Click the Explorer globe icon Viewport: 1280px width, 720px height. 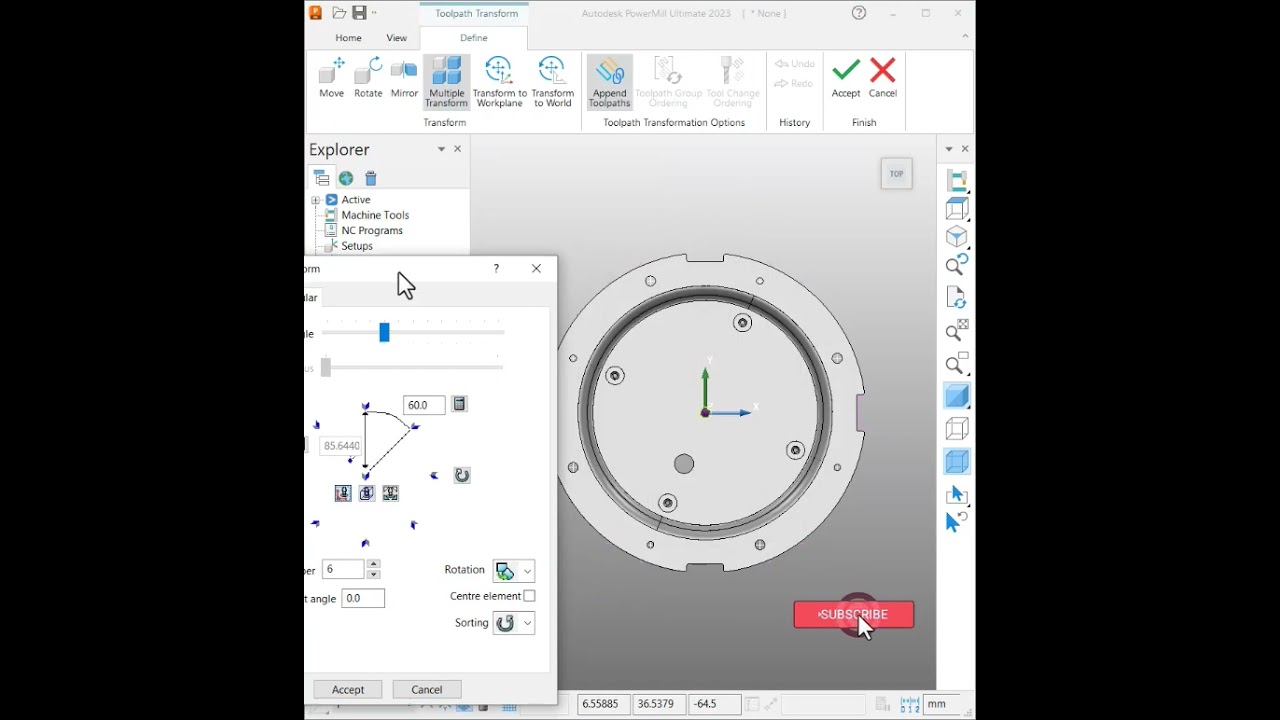(346, 178)
